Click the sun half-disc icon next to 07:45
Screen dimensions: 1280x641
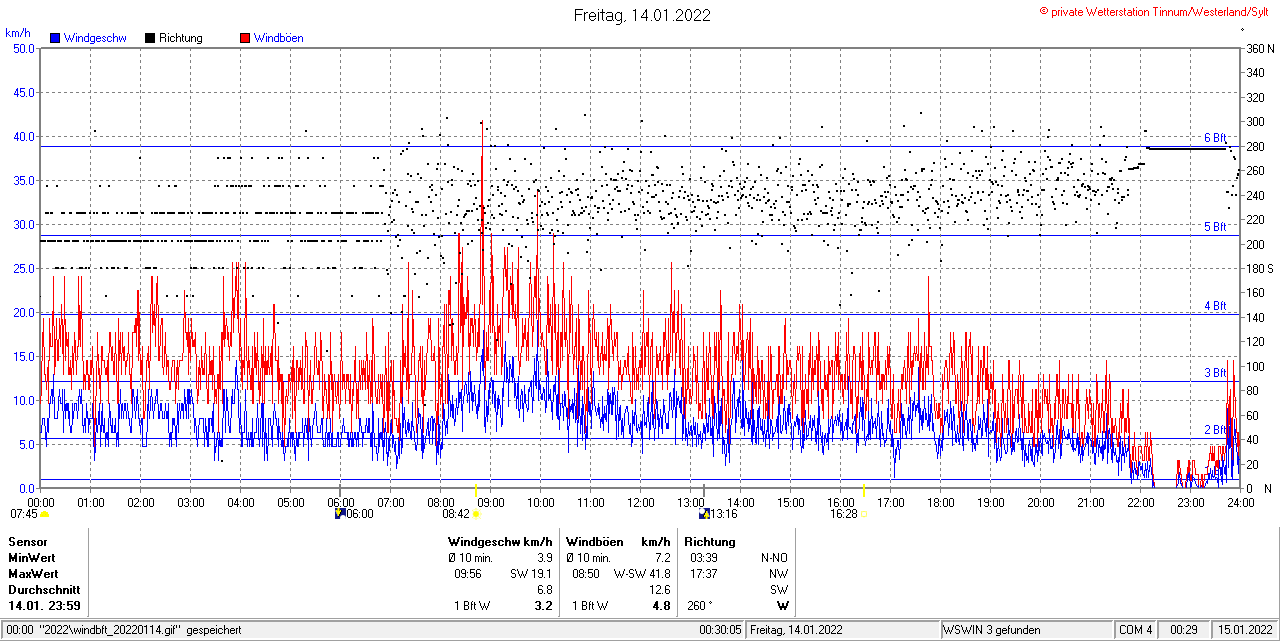click(44, 515)
